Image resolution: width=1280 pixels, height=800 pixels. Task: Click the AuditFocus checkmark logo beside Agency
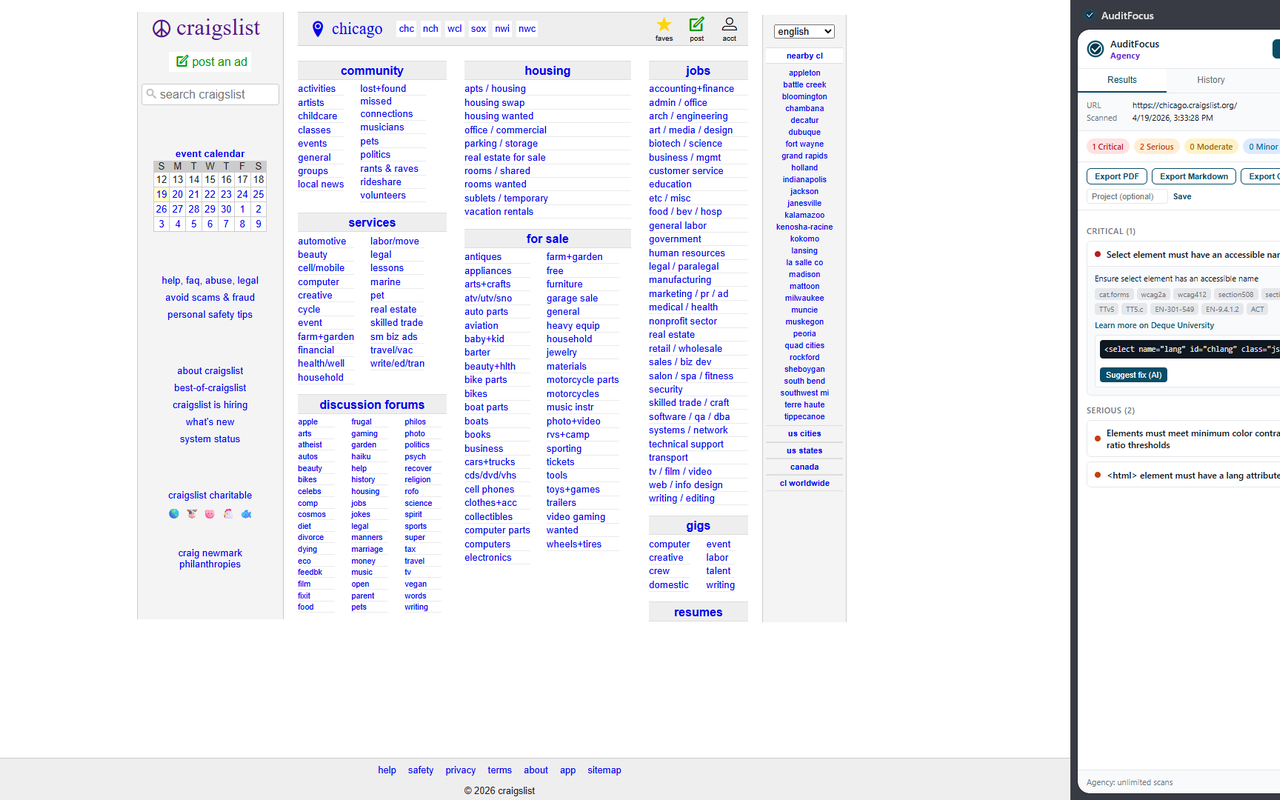[1096, 49]
